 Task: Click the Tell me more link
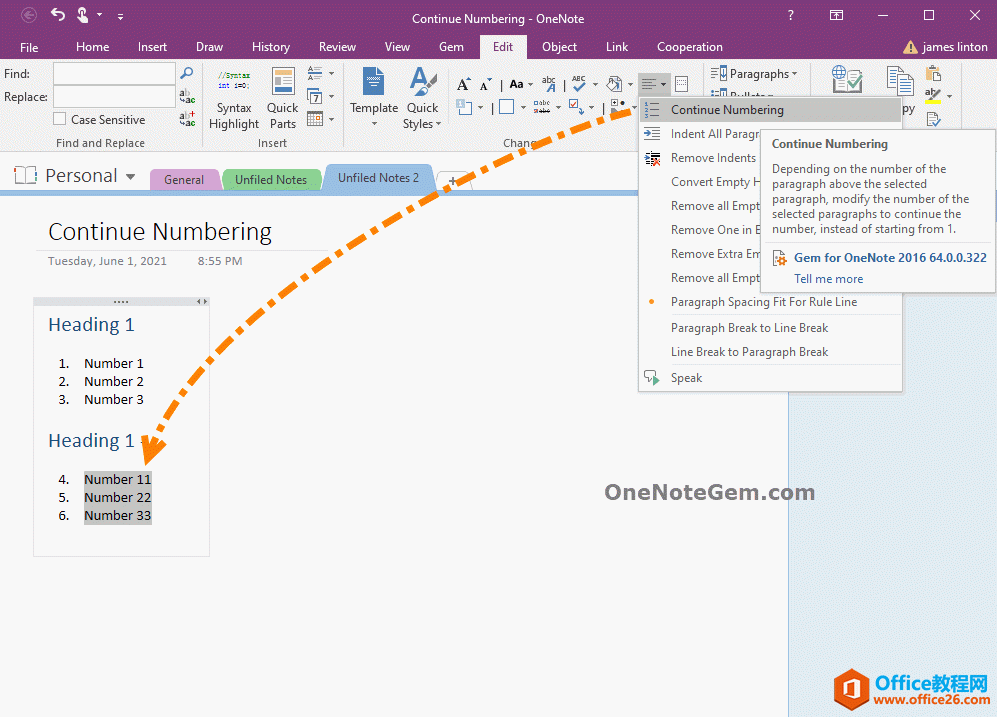click(828, 279)
